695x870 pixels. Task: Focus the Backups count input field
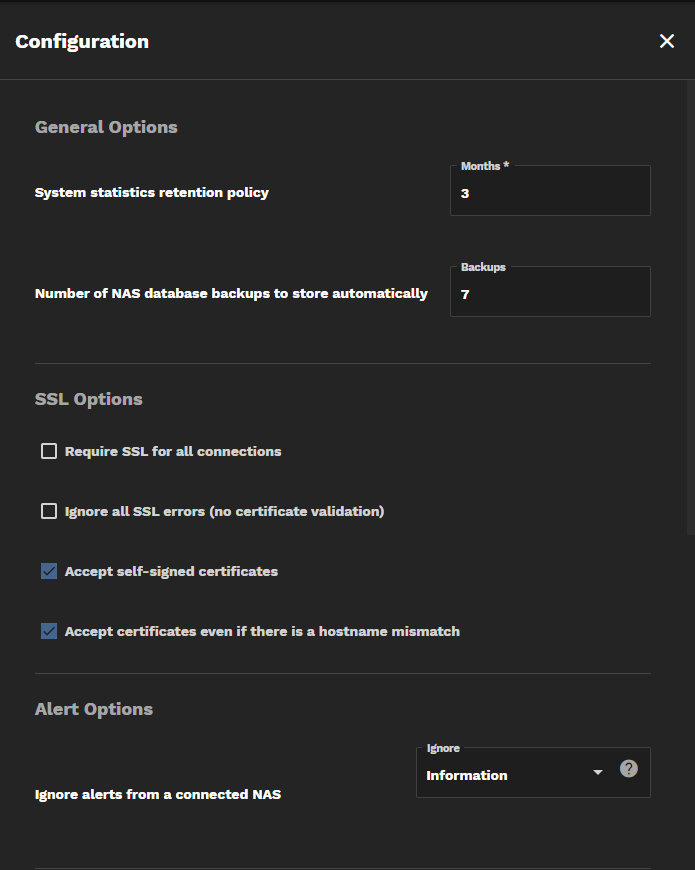coord(550,294)
